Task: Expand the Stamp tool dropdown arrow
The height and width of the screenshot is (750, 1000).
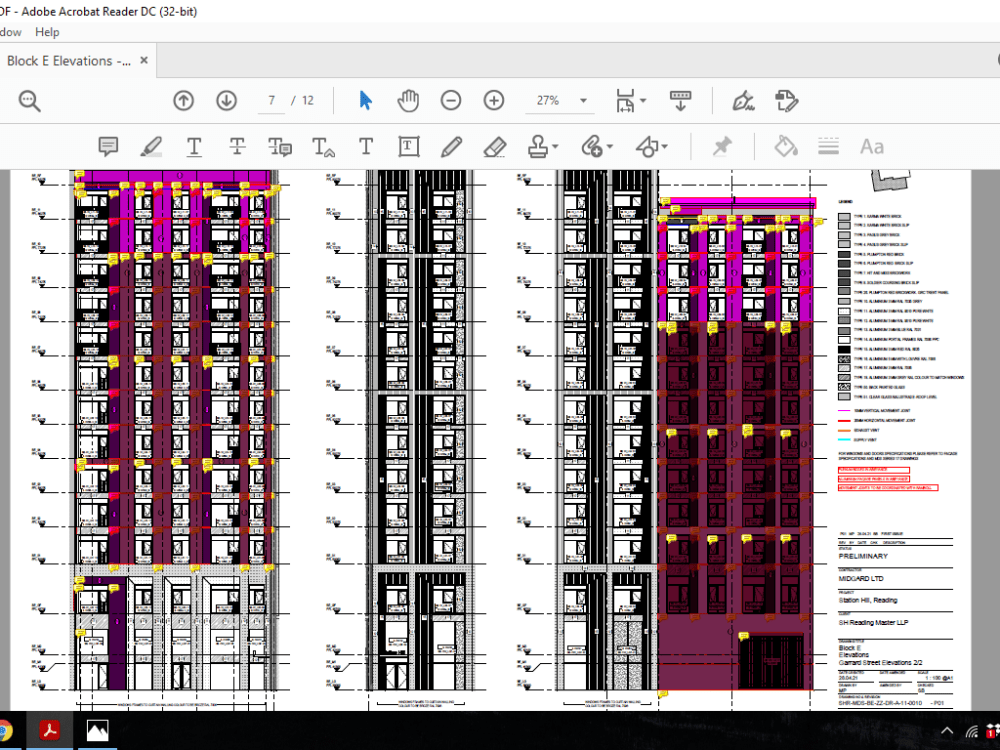Action: [x=555, y=147]
